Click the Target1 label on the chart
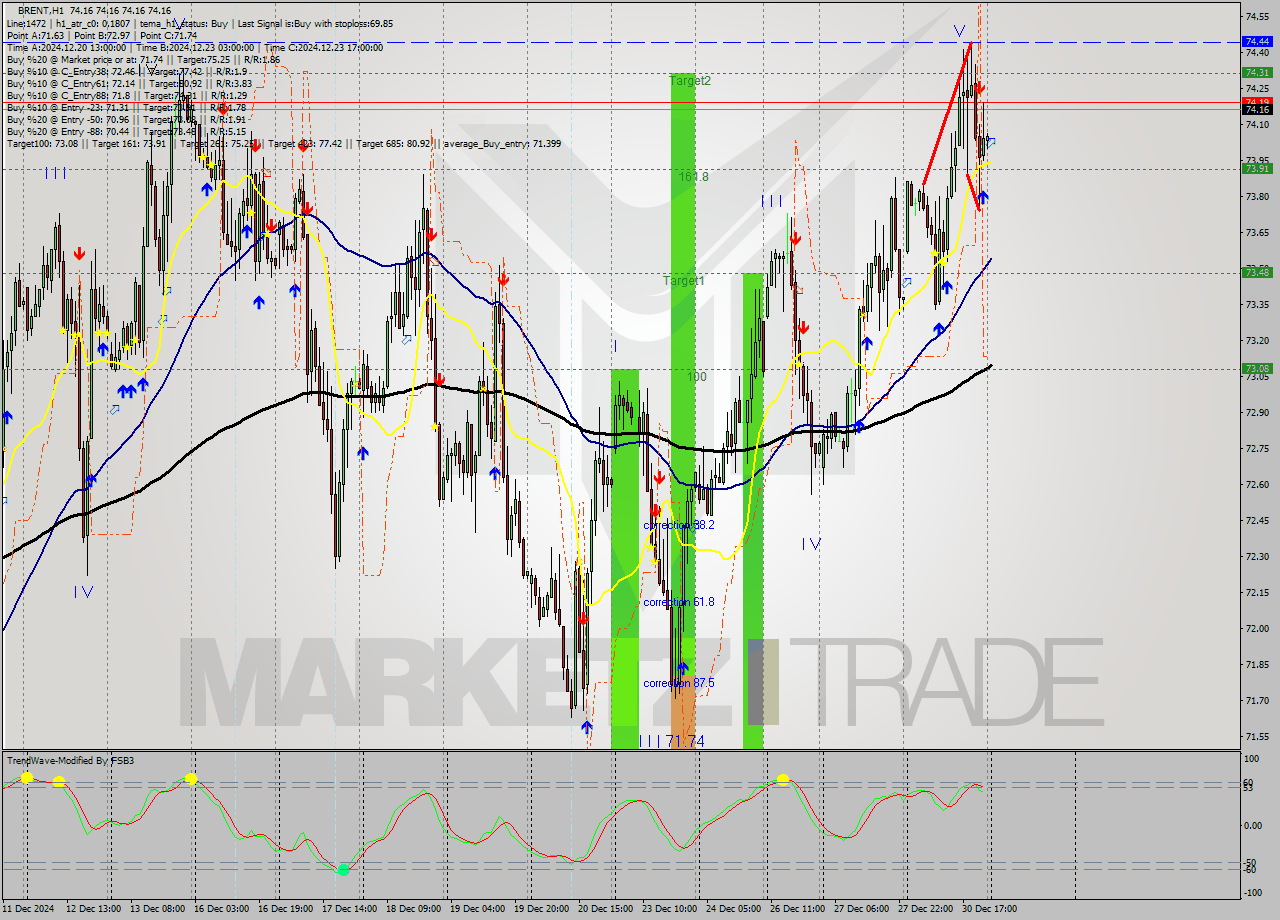The width and height of the screenshot is (1280, 920). pyautogui.click(x=684, y=281)
